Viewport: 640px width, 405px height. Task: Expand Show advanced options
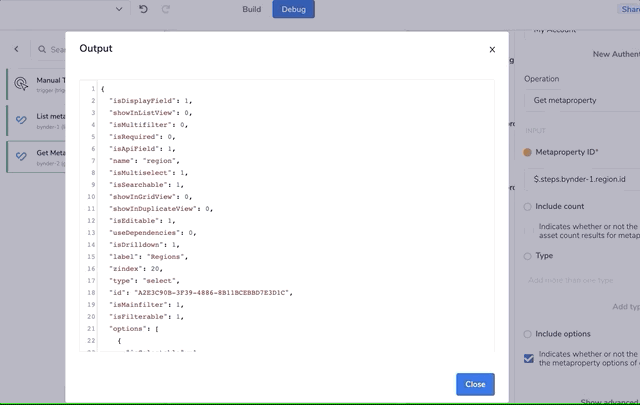609,402
